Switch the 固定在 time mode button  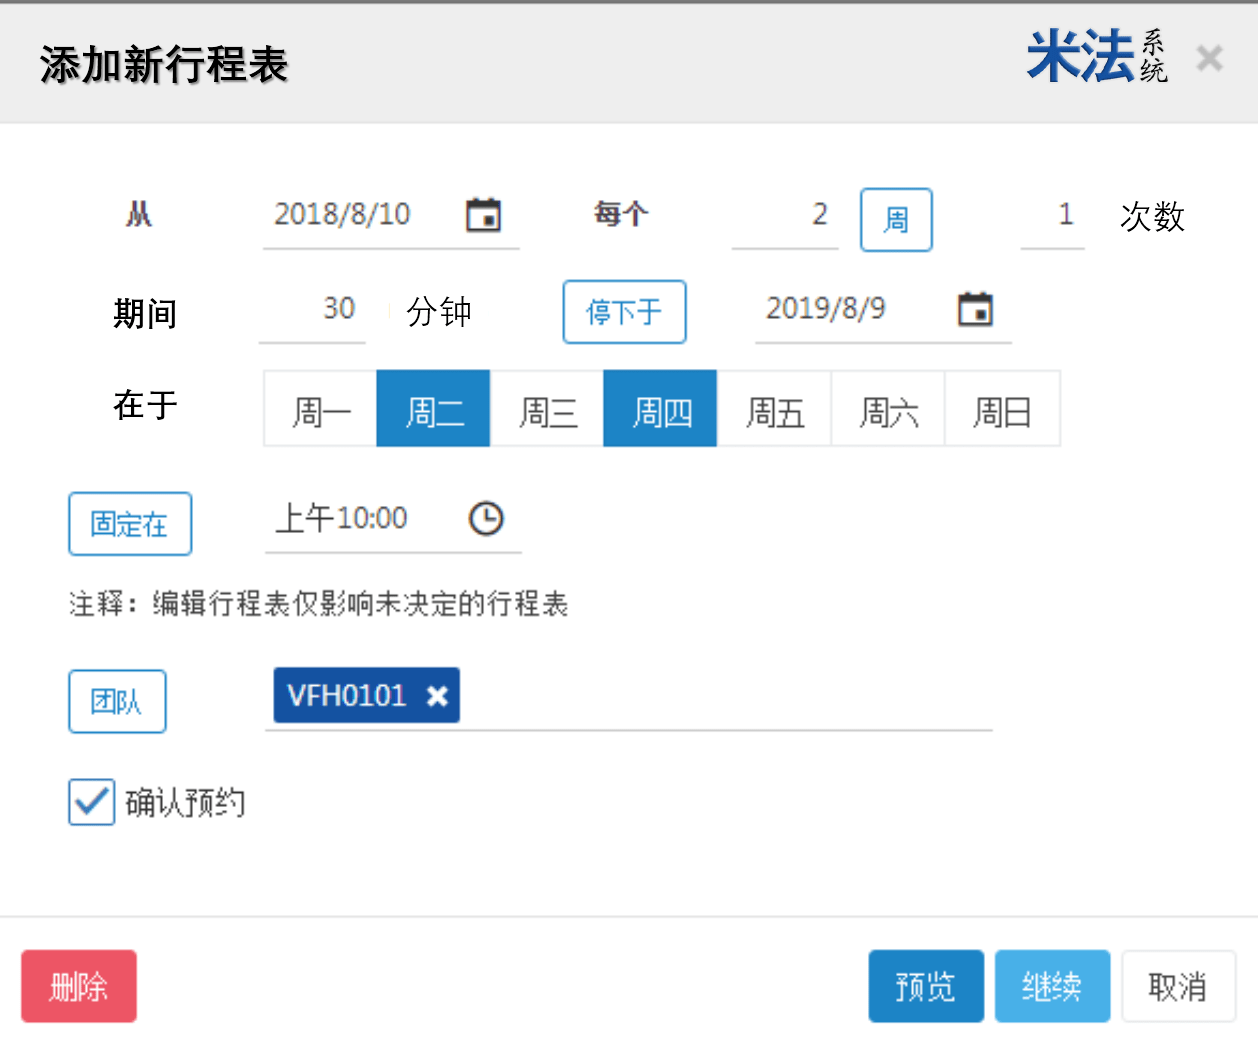point(130,524)
